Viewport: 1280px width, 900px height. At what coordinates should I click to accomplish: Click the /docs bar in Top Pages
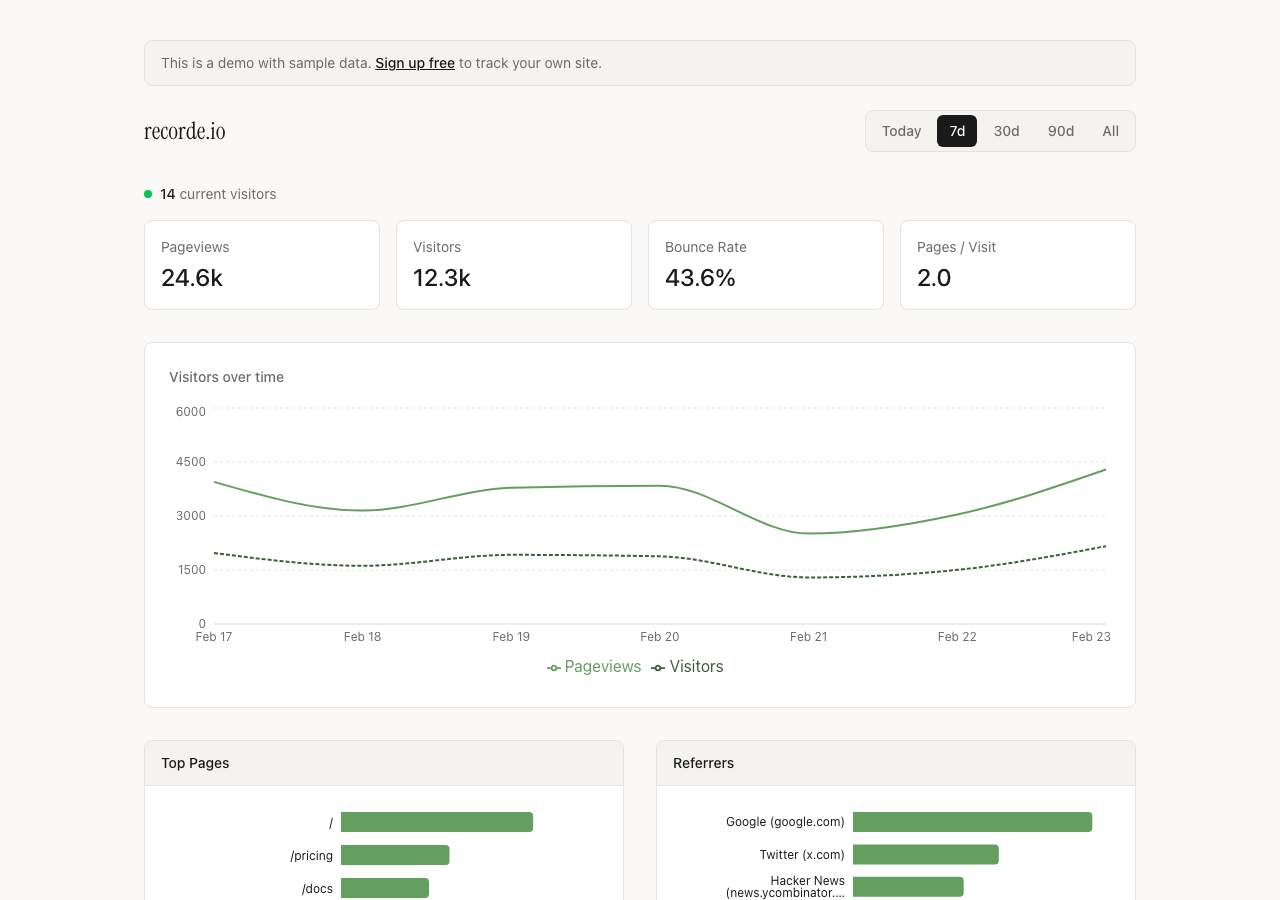tap(385, 888)
